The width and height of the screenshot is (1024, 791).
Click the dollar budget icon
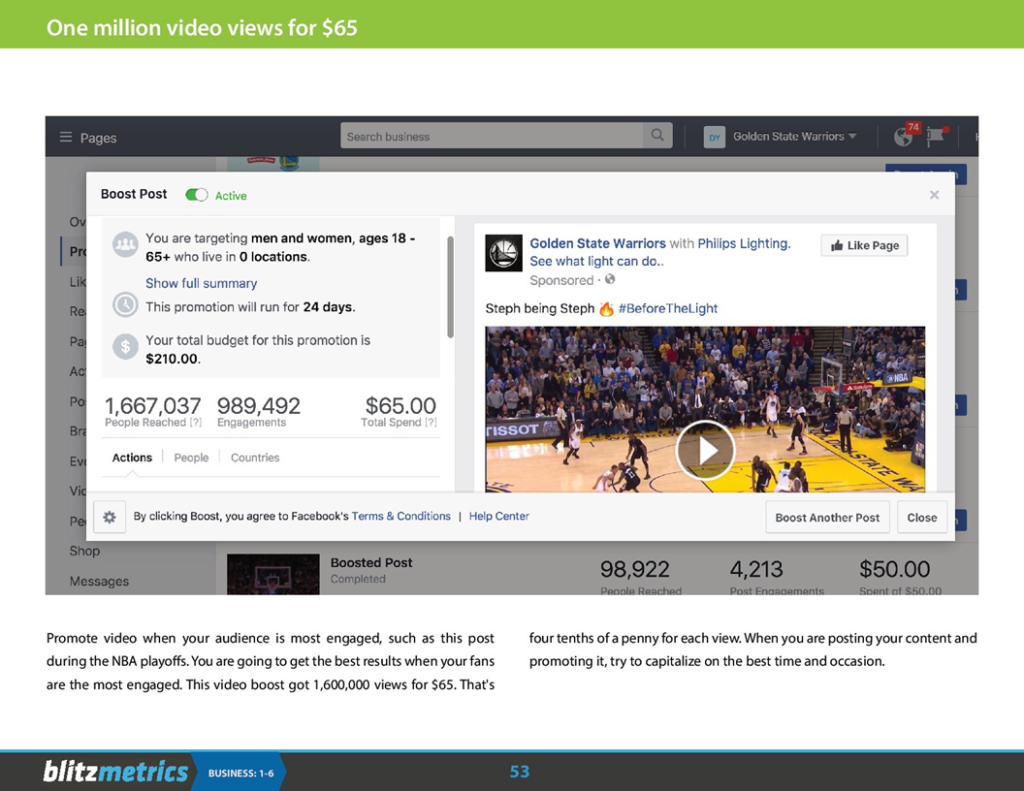click(125, 346)
